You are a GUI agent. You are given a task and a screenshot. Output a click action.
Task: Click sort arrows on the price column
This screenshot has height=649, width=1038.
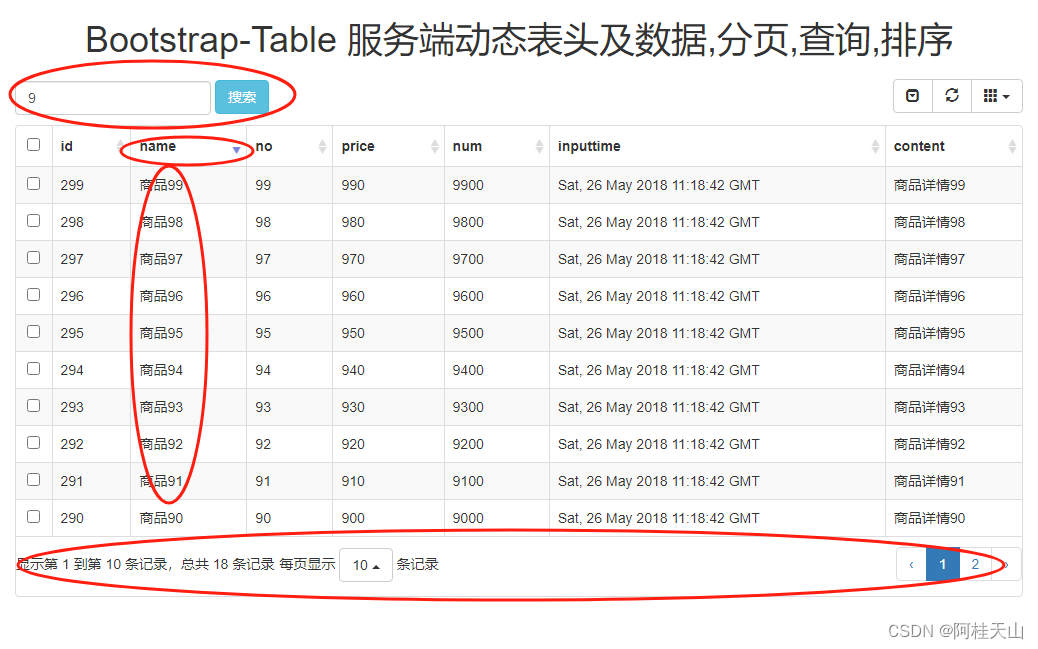437,146
